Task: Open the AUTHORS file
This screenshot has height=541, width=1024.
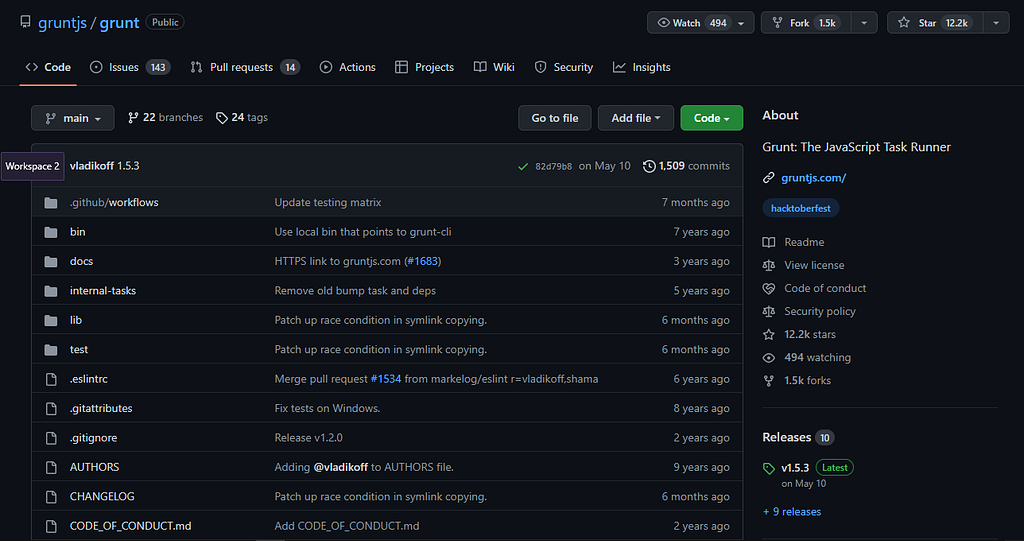Action: (x=95, y=467)
